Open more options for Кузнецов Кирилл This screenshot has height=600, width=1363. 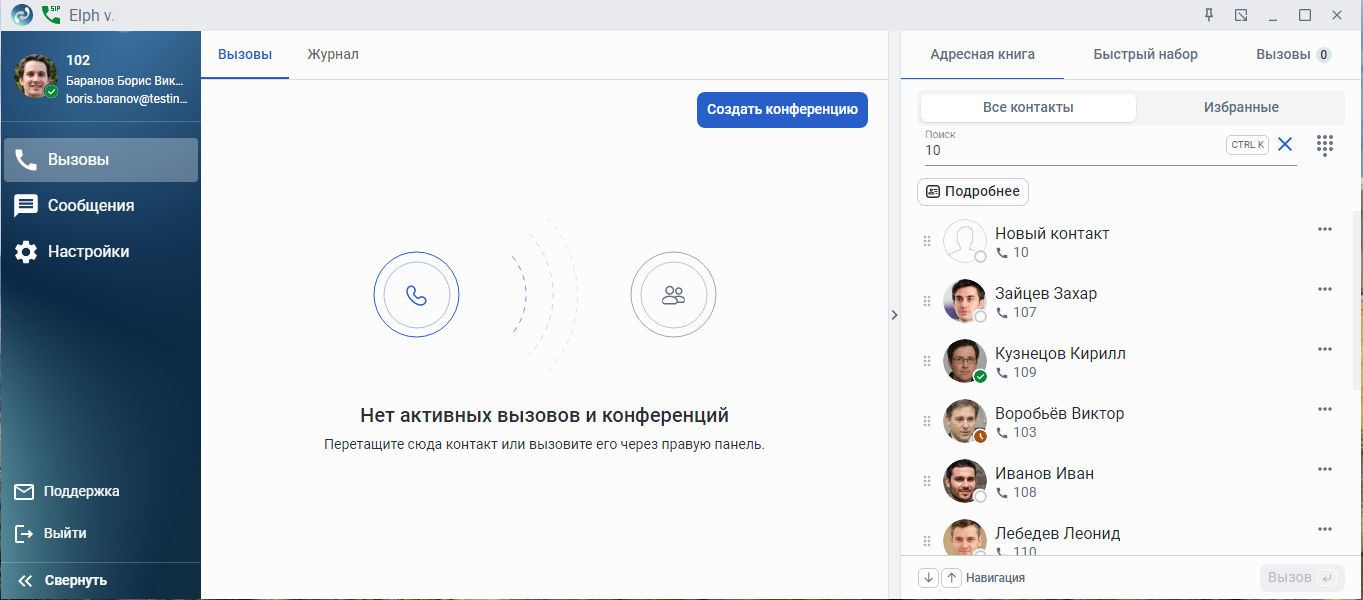tap(1325, 349)
